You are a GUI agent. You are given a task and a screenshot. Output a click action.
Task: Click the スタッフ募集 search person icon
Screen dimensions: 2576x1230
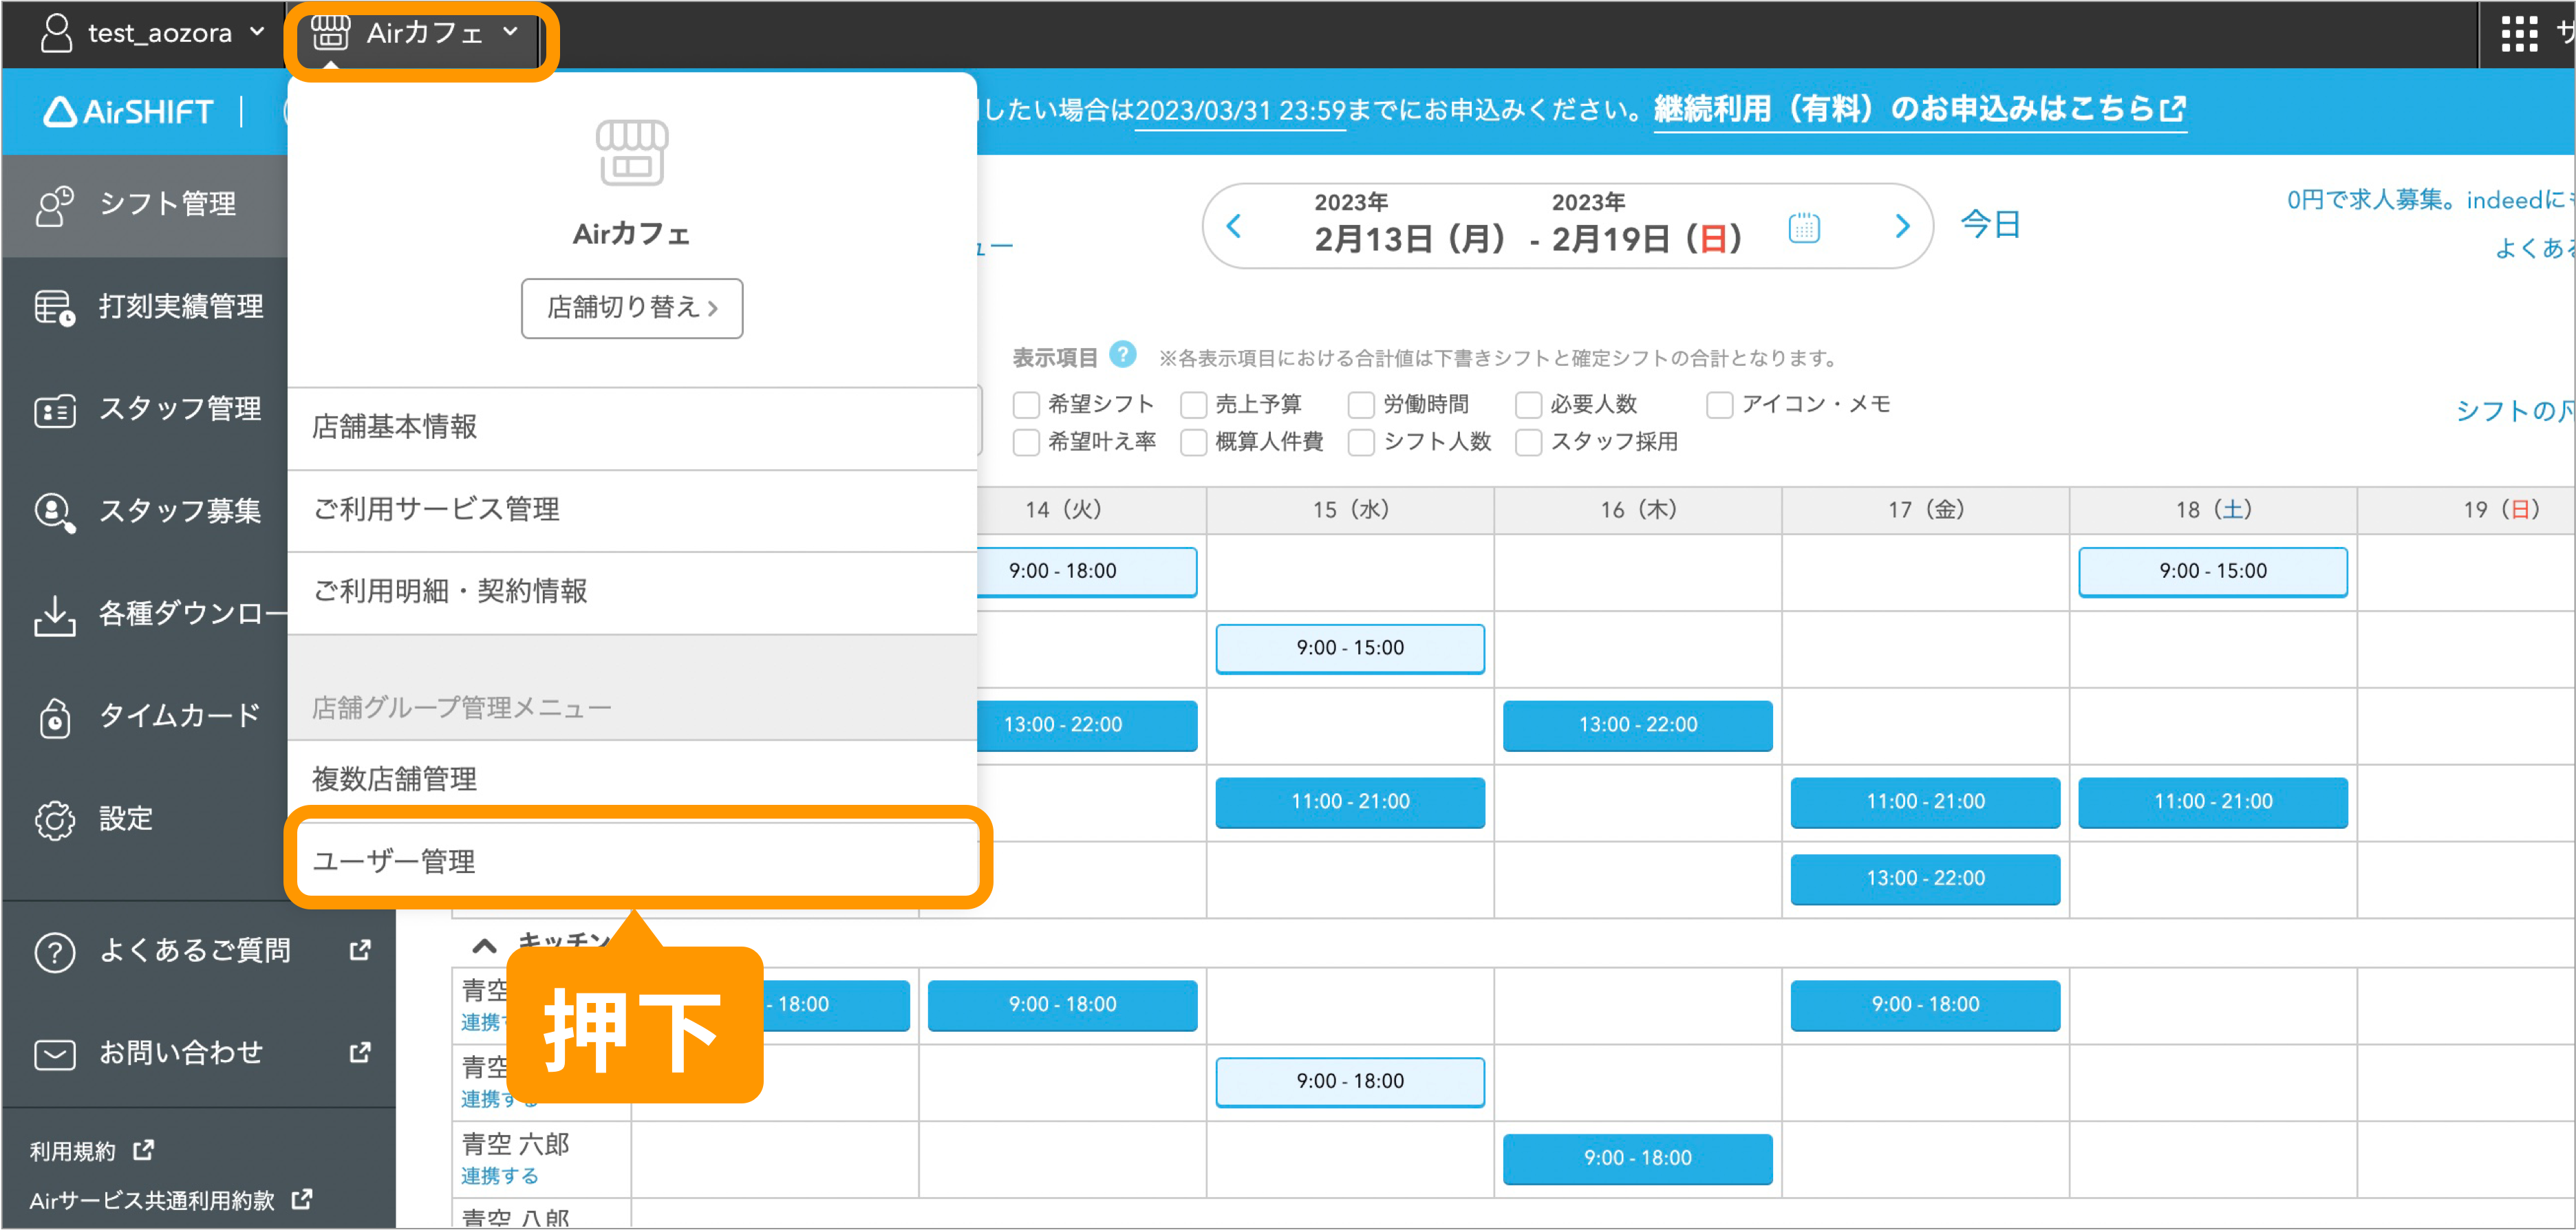coord(55,512)
